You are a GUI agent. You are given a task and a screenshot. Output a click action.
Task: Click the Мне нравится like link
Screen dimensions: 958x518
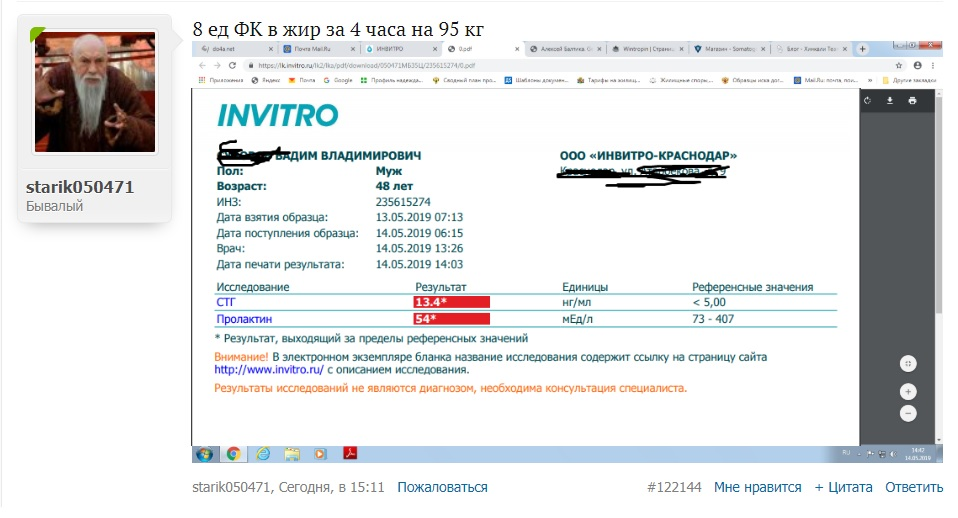click(x=757, y=487)
